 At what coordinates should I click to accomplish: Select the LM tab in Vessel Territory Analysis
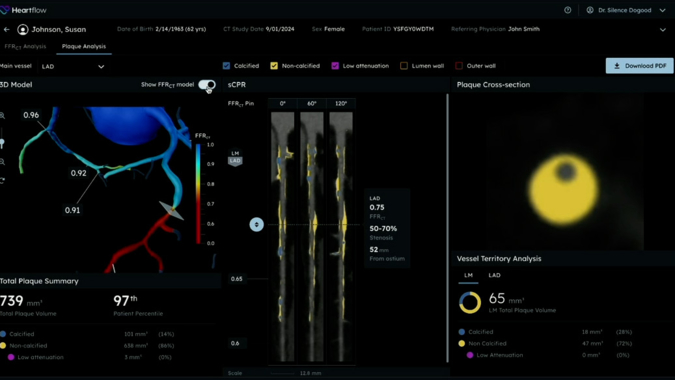[468, 275]
